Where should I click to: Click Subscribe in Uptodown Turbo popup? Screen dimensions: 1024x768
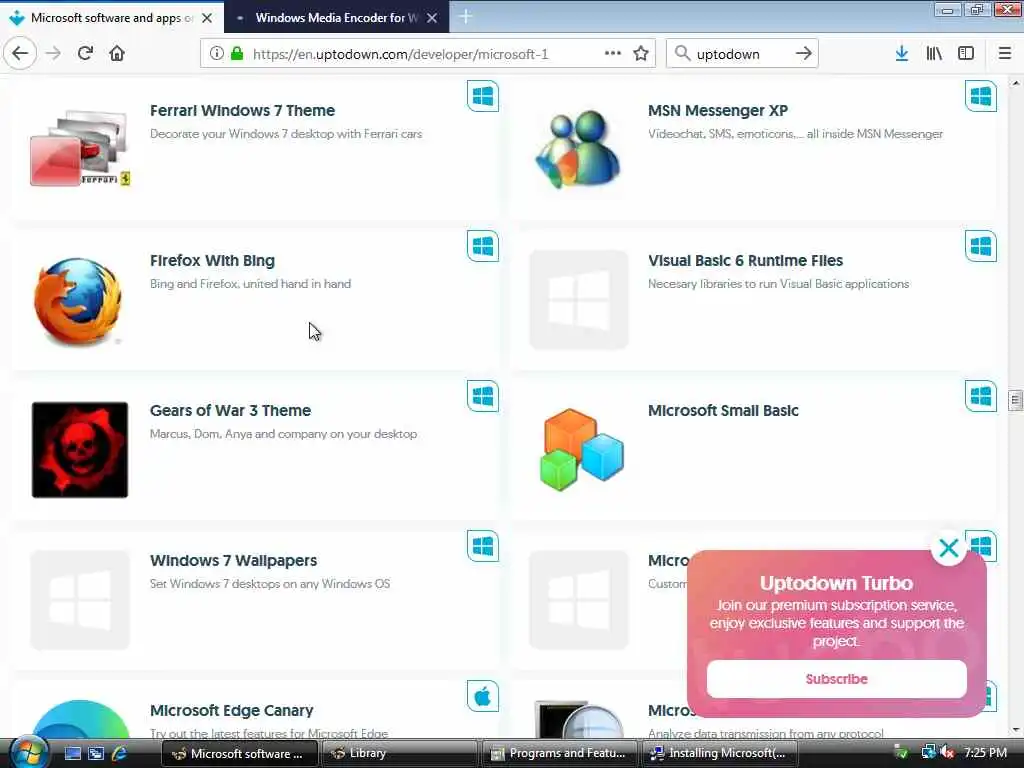837,679
